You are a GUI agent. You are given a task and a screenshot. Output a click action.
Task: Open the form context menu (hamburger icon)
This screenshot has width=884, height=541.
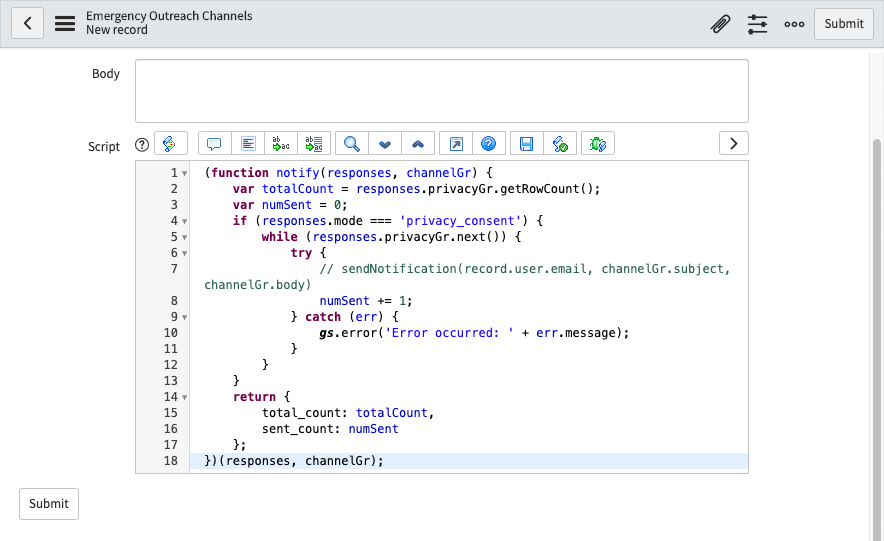(x=65, y=24)
